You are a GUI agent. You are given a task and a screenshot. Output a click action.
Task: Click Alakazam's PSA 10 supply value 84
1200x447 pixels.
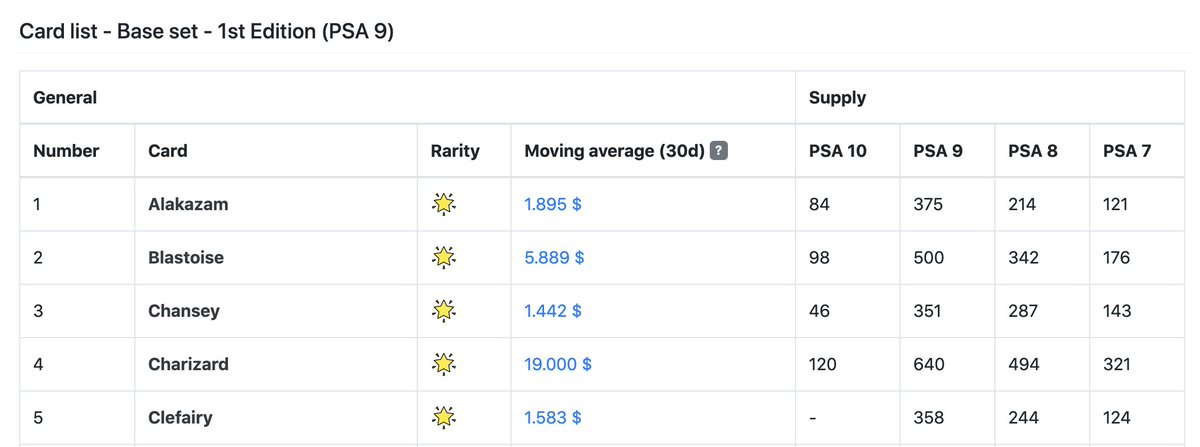[820, 204]
